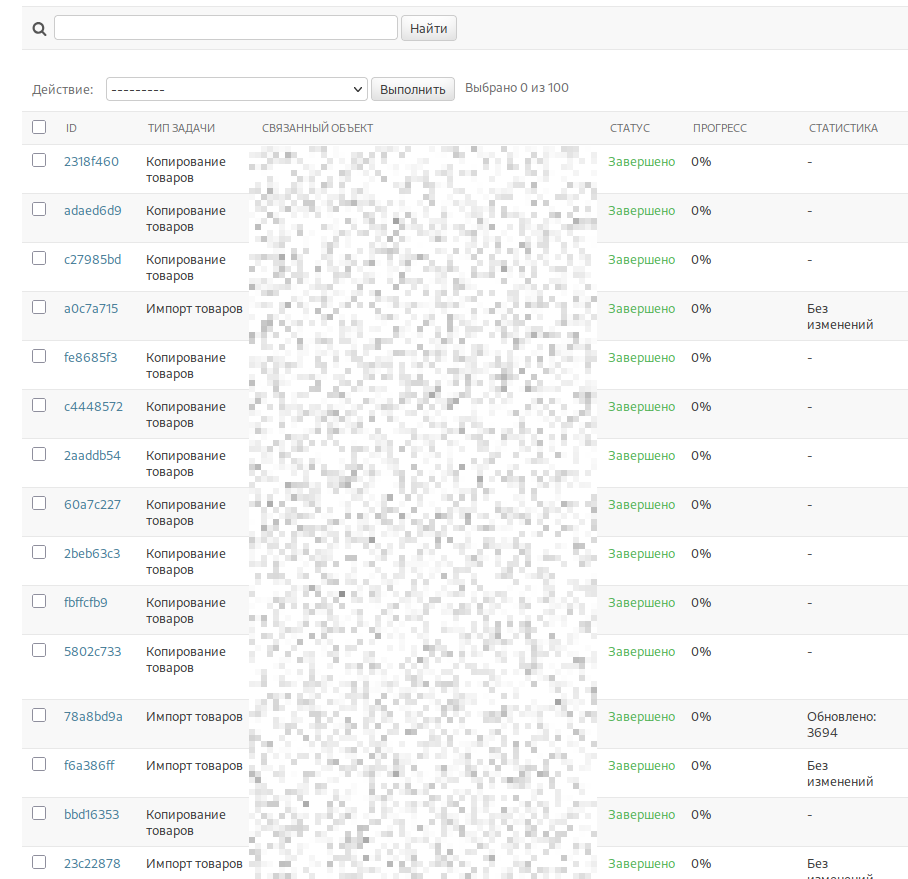Click the Выполнить button

pos(412,89)
